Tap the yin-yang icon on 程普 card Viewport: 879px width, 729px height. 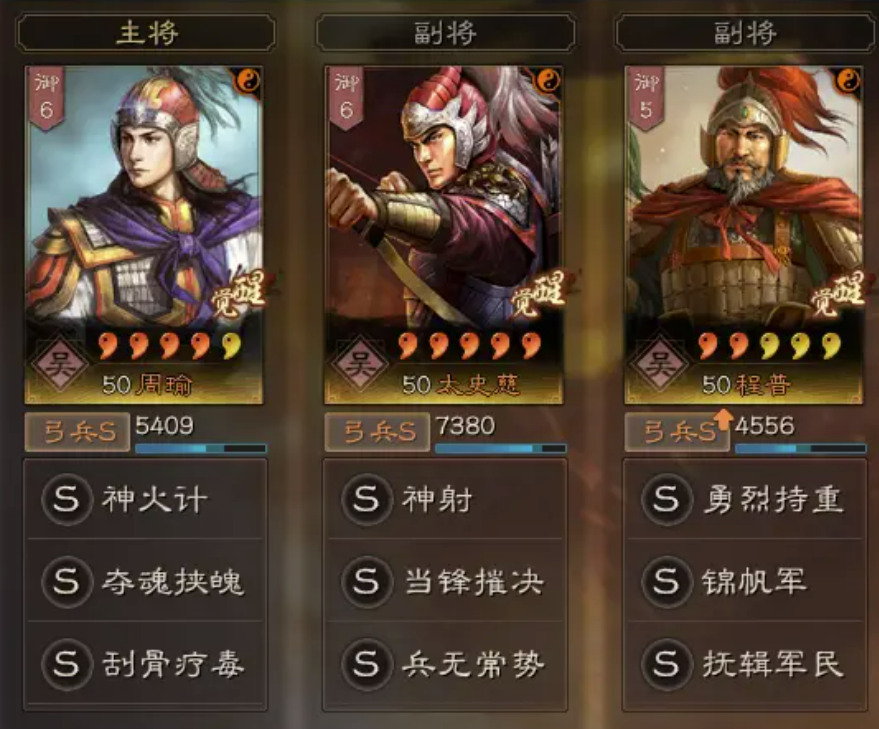[848, 81]
